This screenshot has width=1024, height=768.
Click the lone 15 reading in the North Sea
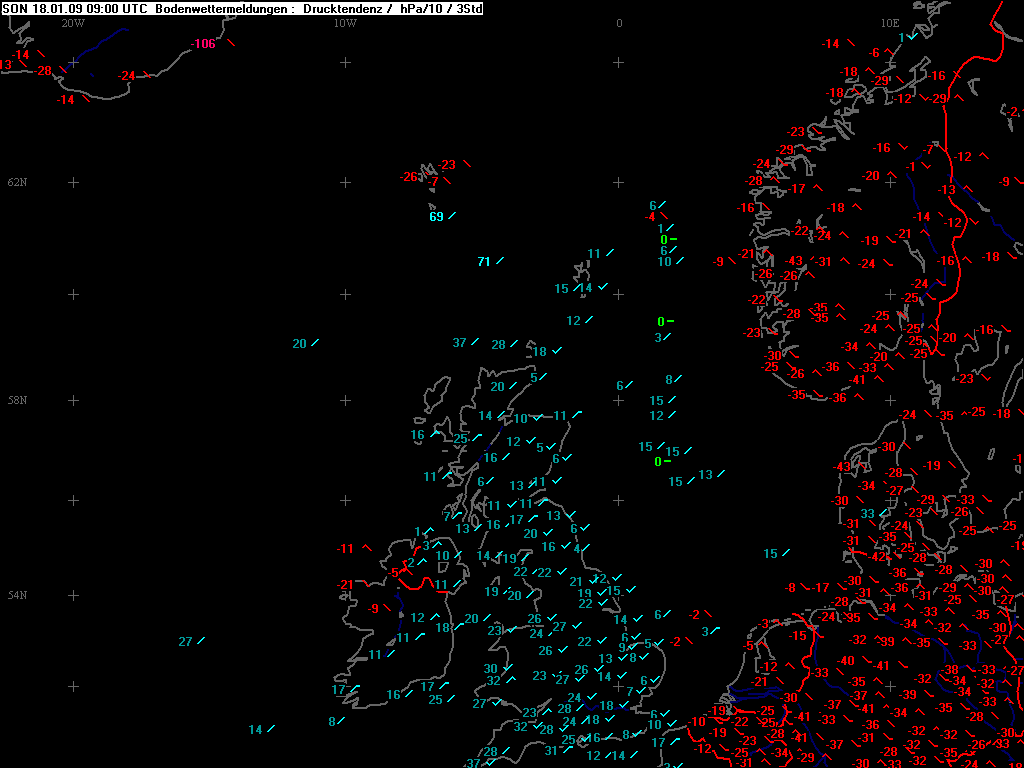coord(771,554)
